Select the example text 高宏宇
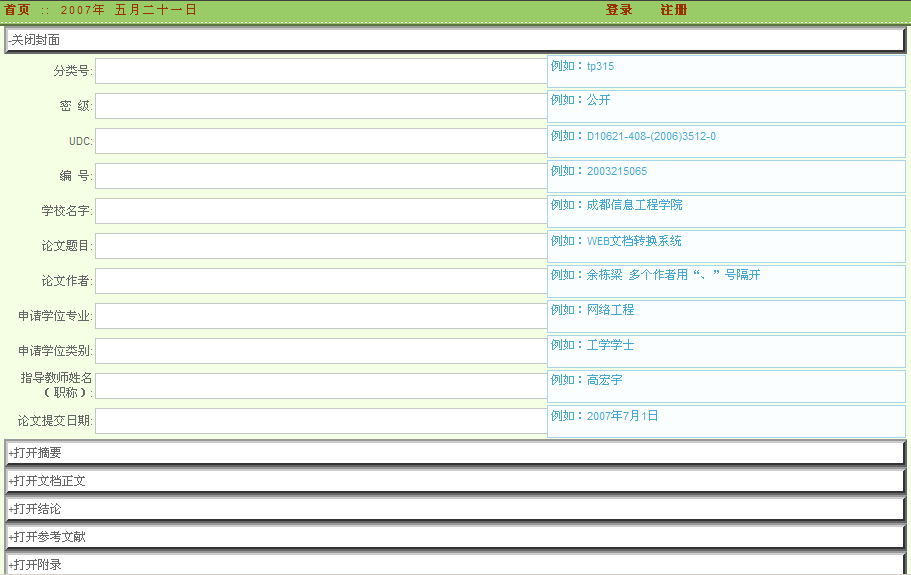 tap(604, 380)
